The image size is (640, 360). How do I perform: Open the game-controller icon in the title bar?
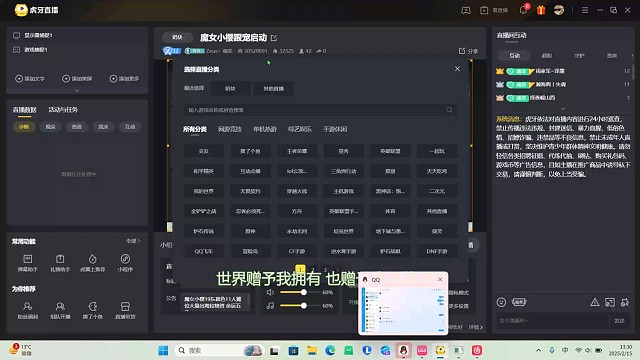(x=466, y=10)
